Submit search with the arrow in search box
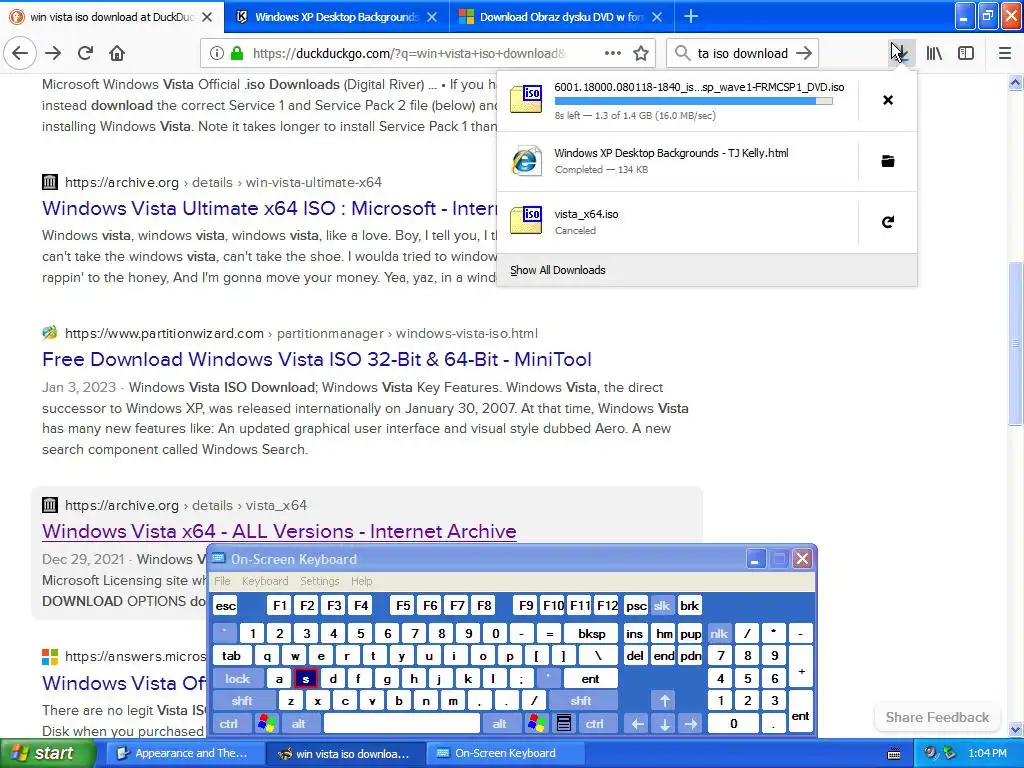1024x768 pixels. click(804, 54)
